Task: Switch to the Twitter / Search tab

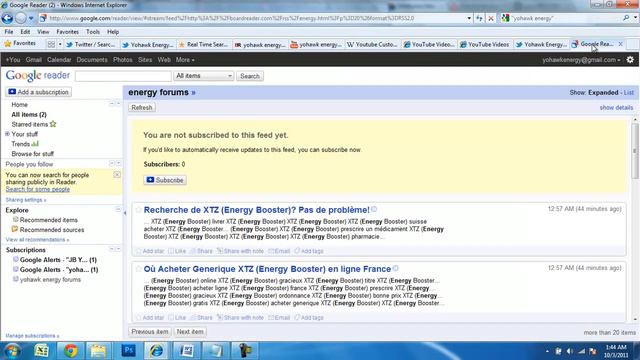Action: (x=91, y=44)
